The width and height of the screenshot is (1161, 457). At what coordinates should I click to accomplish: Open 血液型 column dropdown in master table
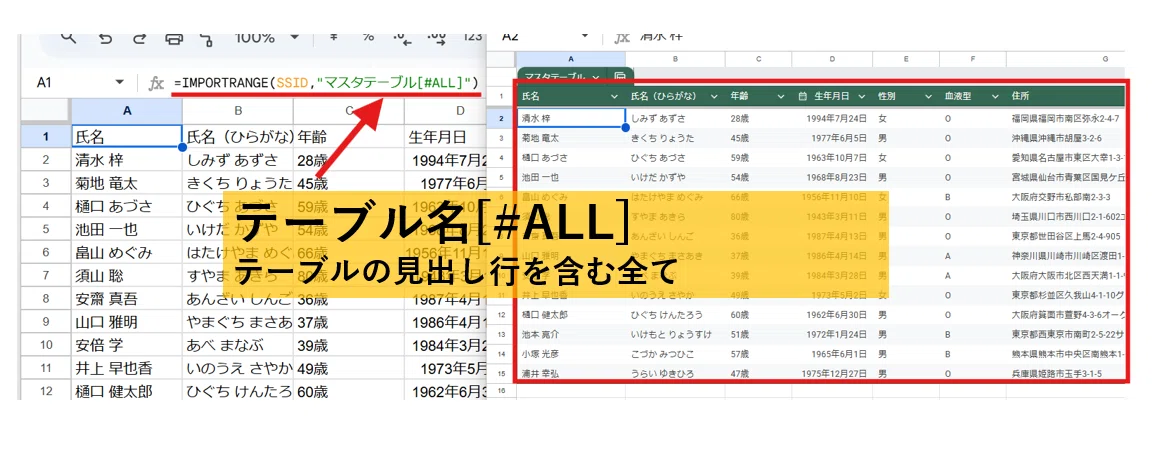pyautogui.click(x=995, y=96)
